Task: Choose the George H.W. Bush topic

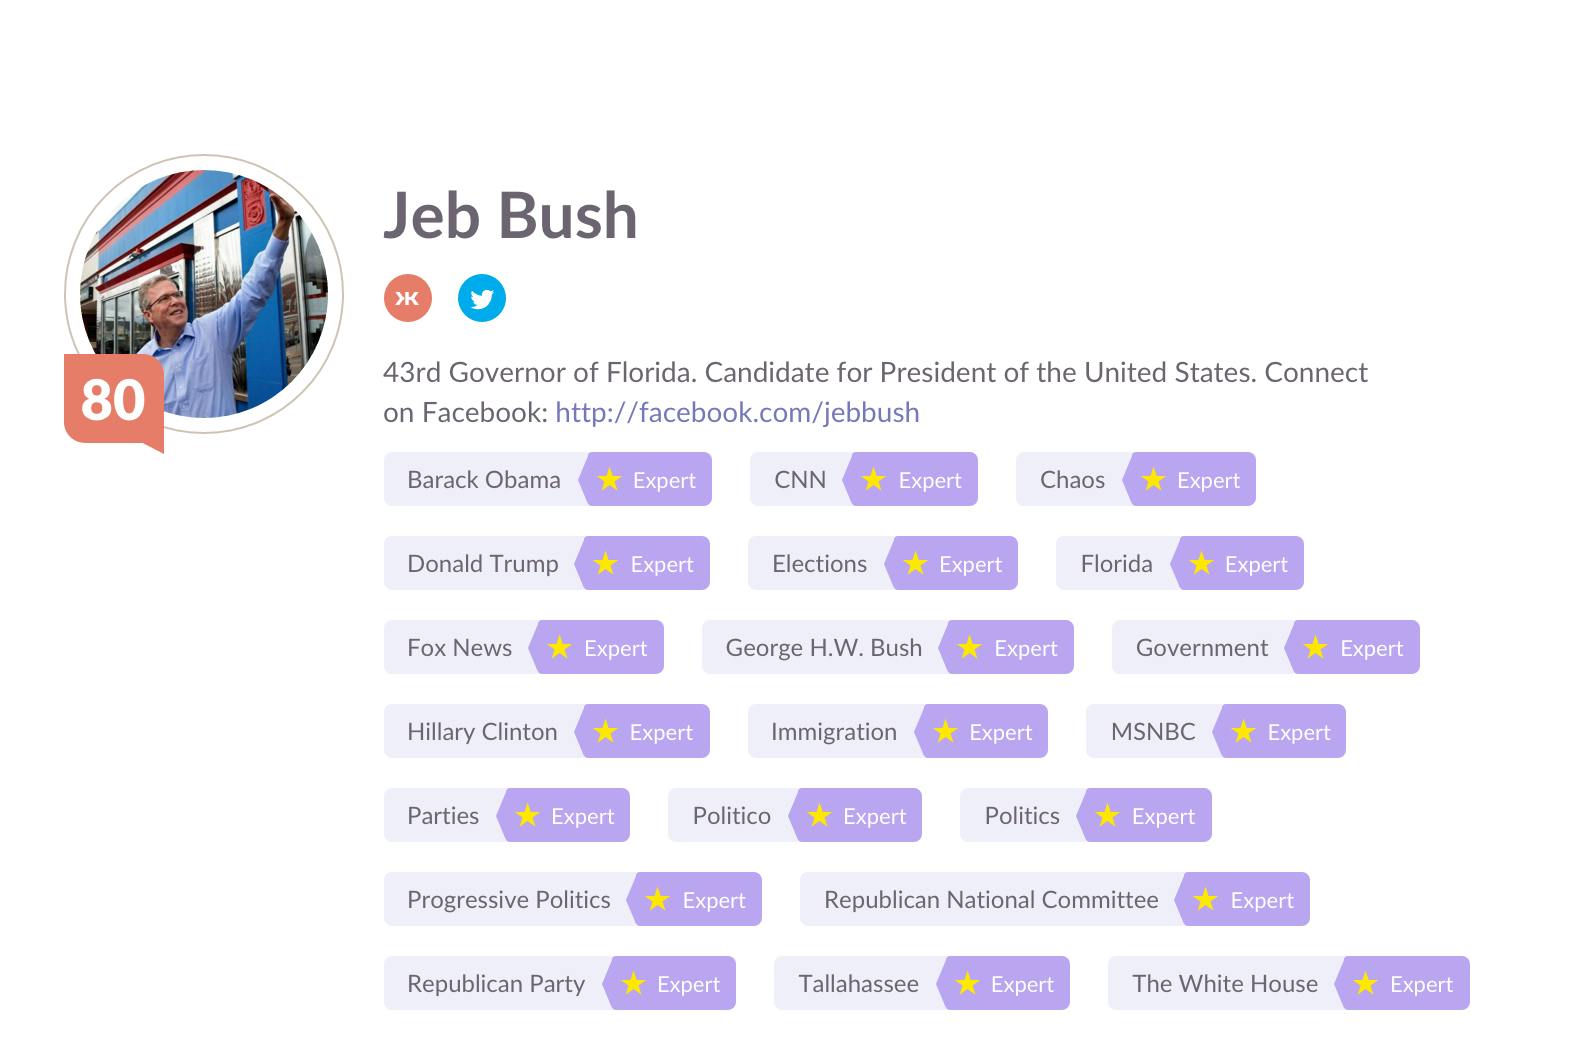Action: (x=823, y=648)
